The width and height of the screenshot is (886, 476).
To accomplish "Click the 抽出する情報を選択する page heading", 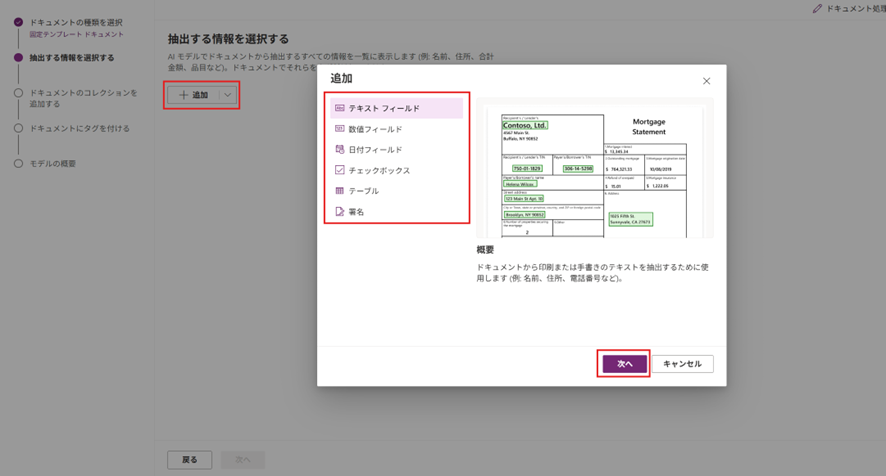I will click(228, 39).
